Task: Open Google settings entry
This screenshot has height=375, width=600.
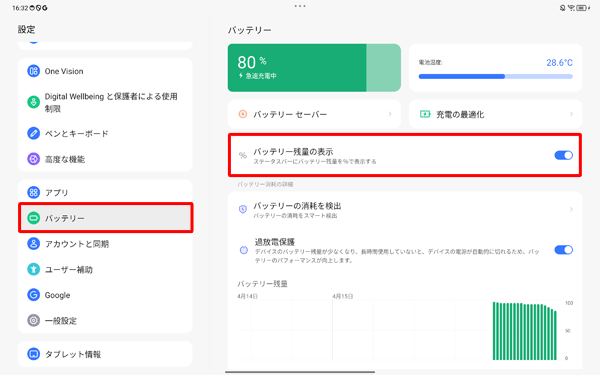Action: (x=105, y=295)
